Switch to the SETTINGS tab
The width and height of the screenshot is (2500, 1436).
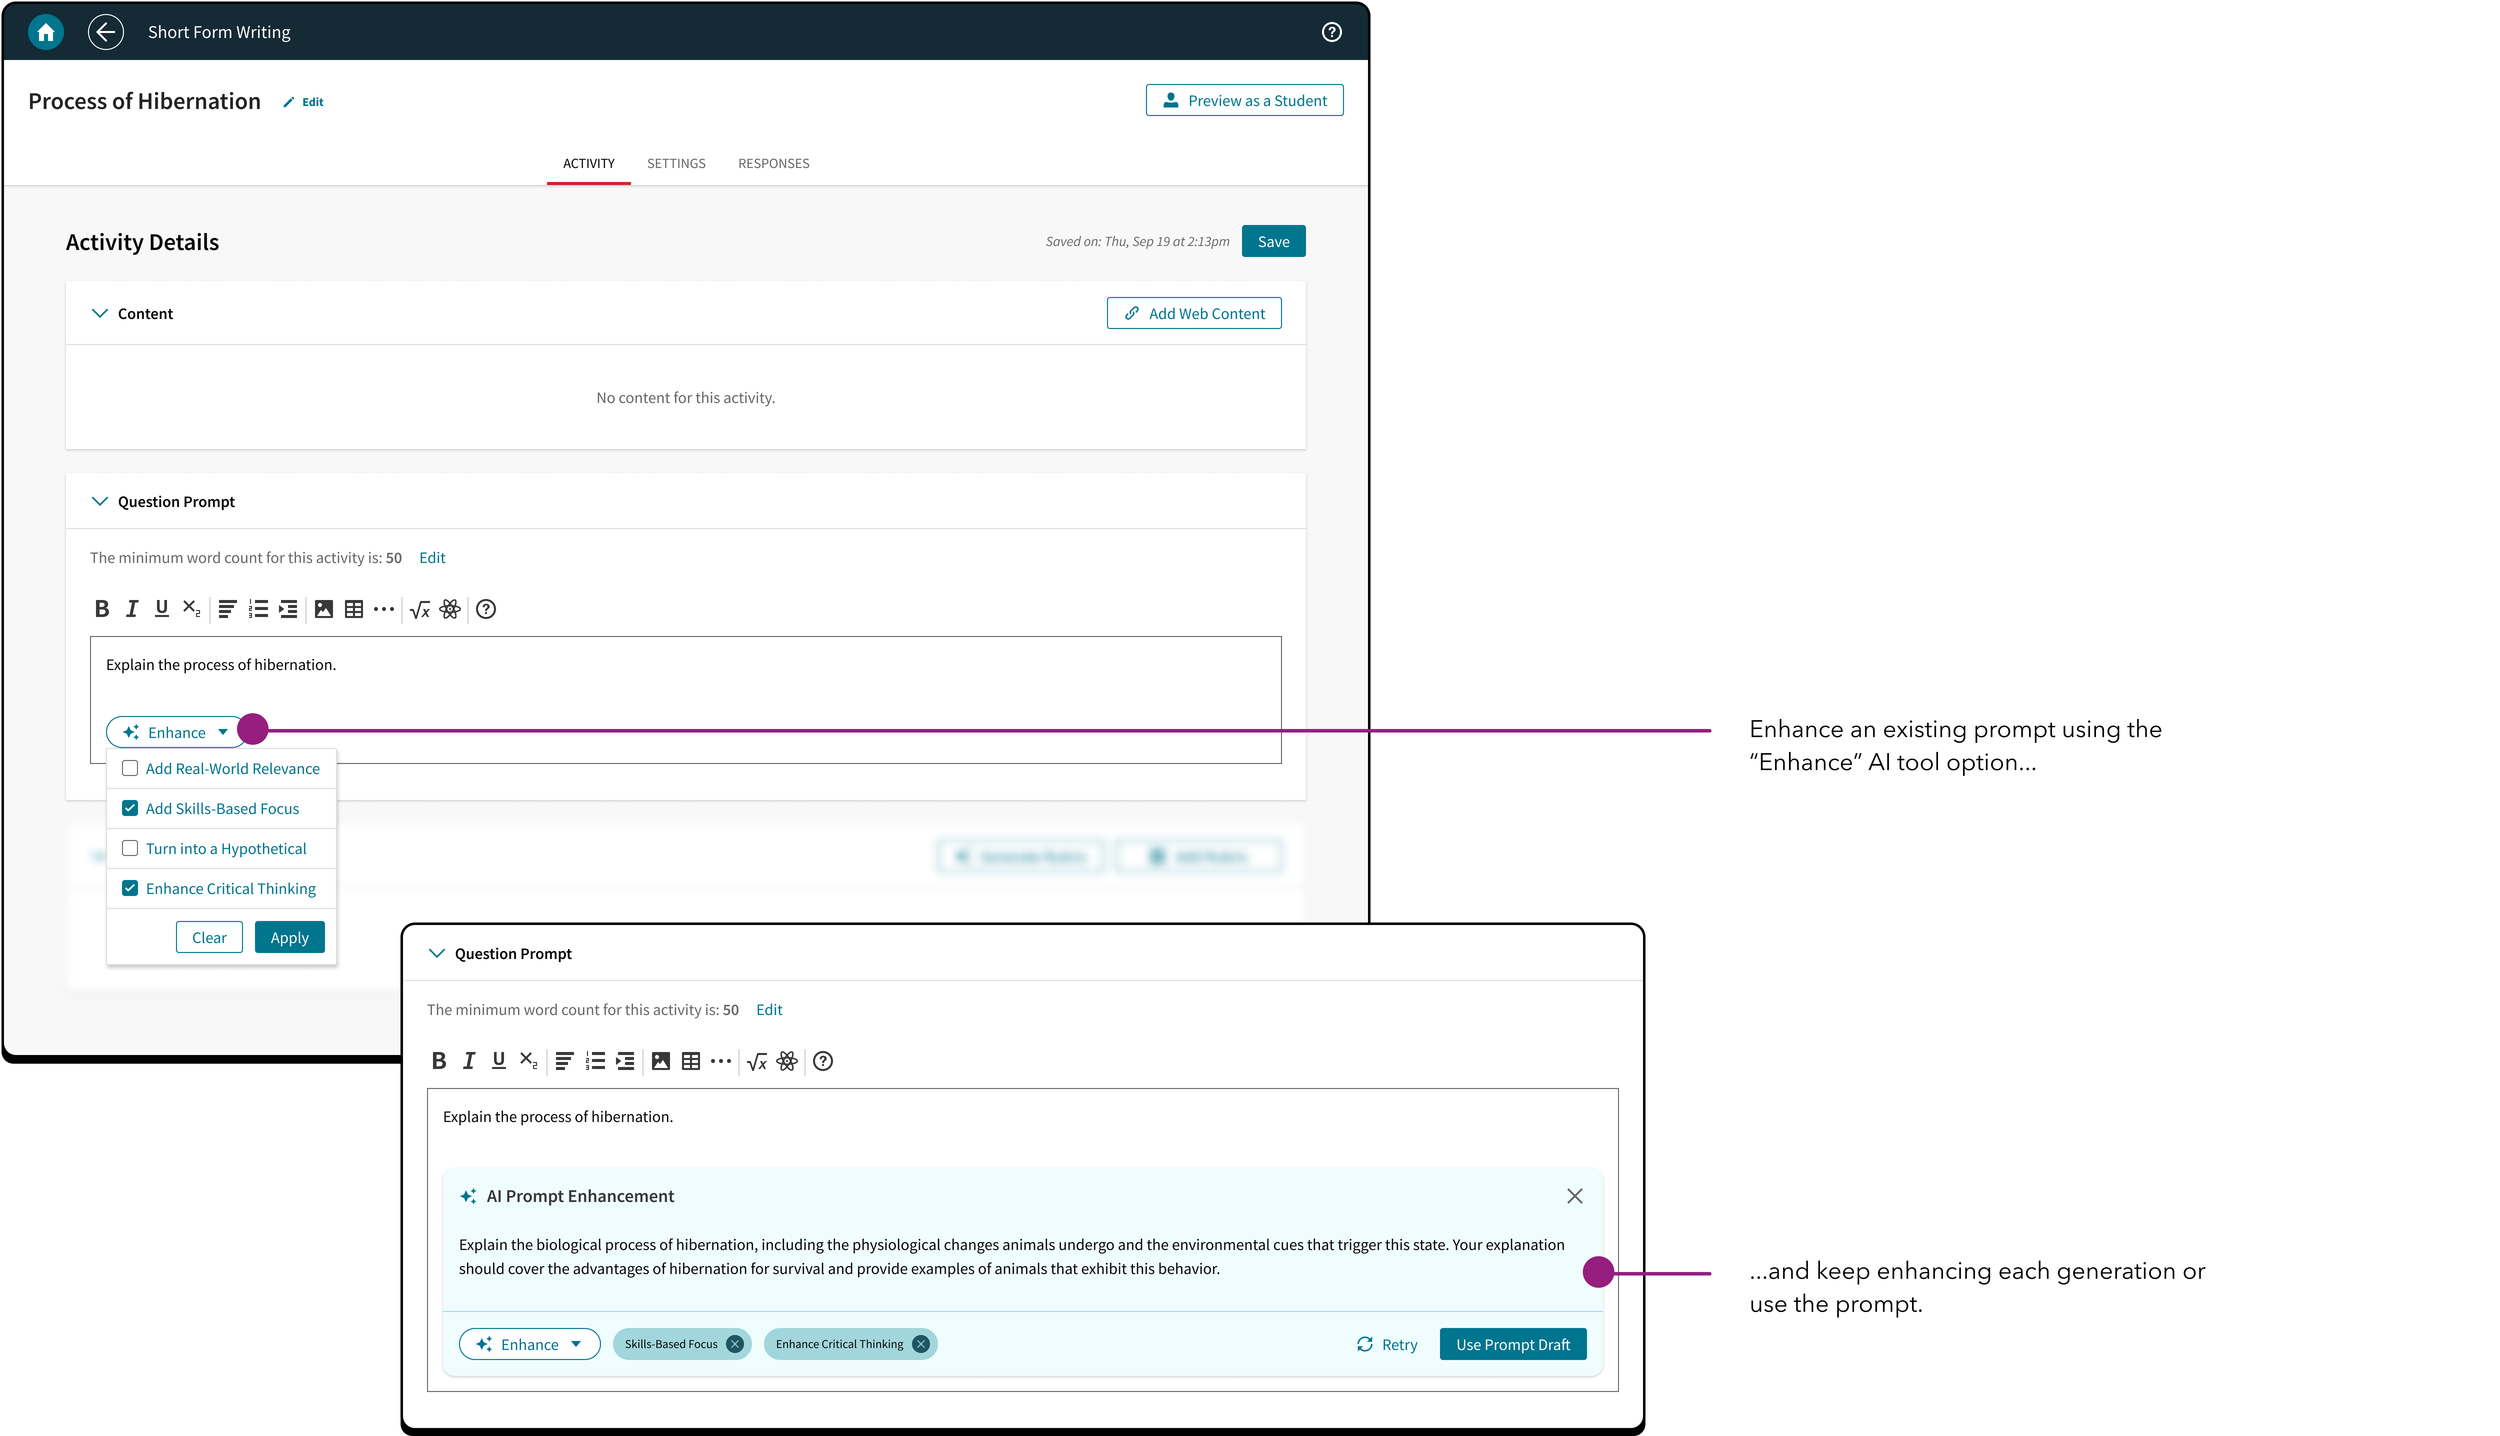676,163
